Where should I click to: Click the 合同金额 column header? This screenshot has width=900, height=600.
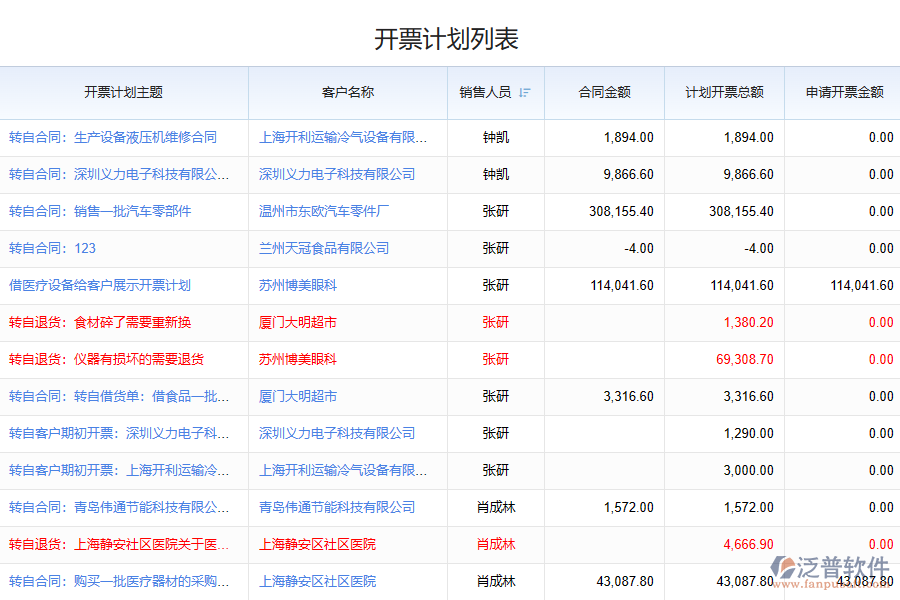pos(604,93)
